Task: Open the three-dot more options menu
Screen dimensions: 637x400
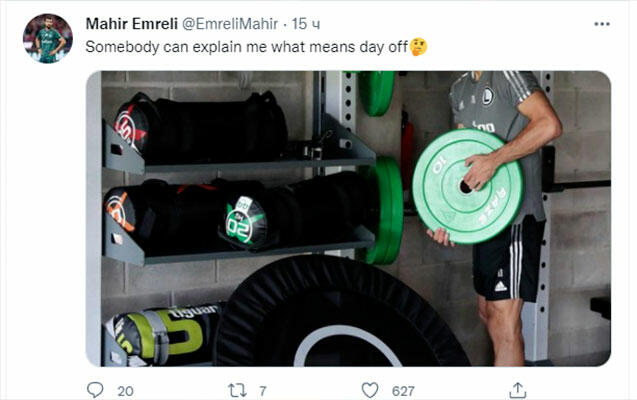Action: point(602,24)
